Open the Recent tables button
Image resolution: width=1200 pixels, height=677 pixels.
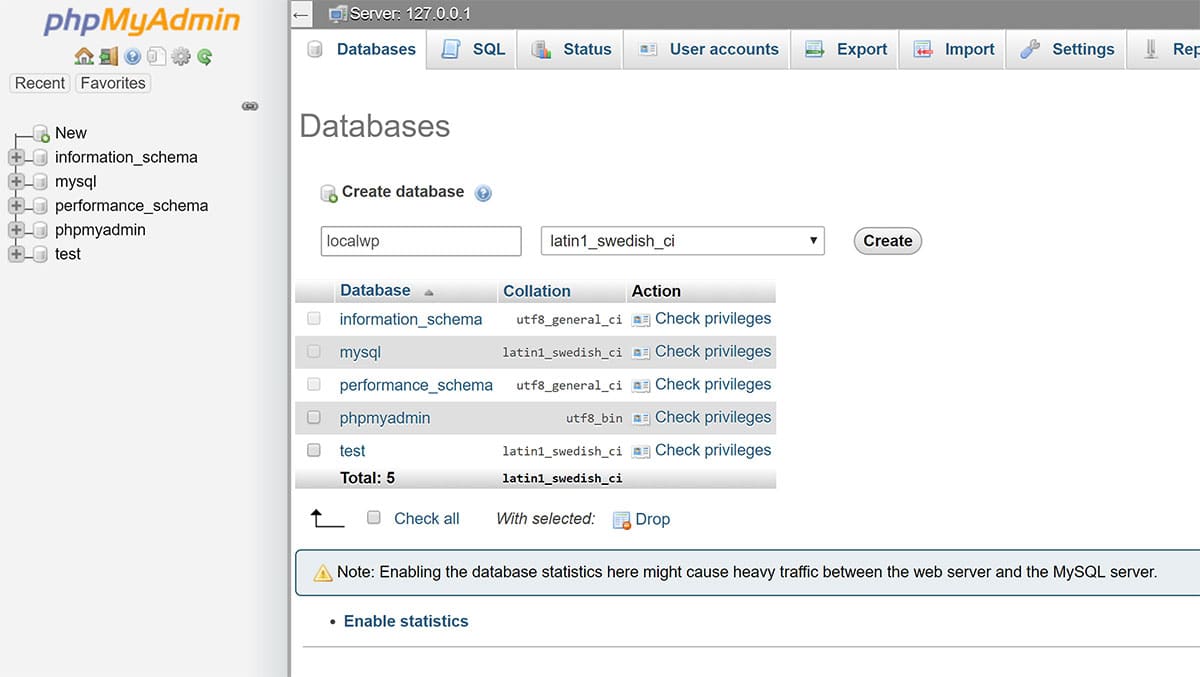(40, 83)
